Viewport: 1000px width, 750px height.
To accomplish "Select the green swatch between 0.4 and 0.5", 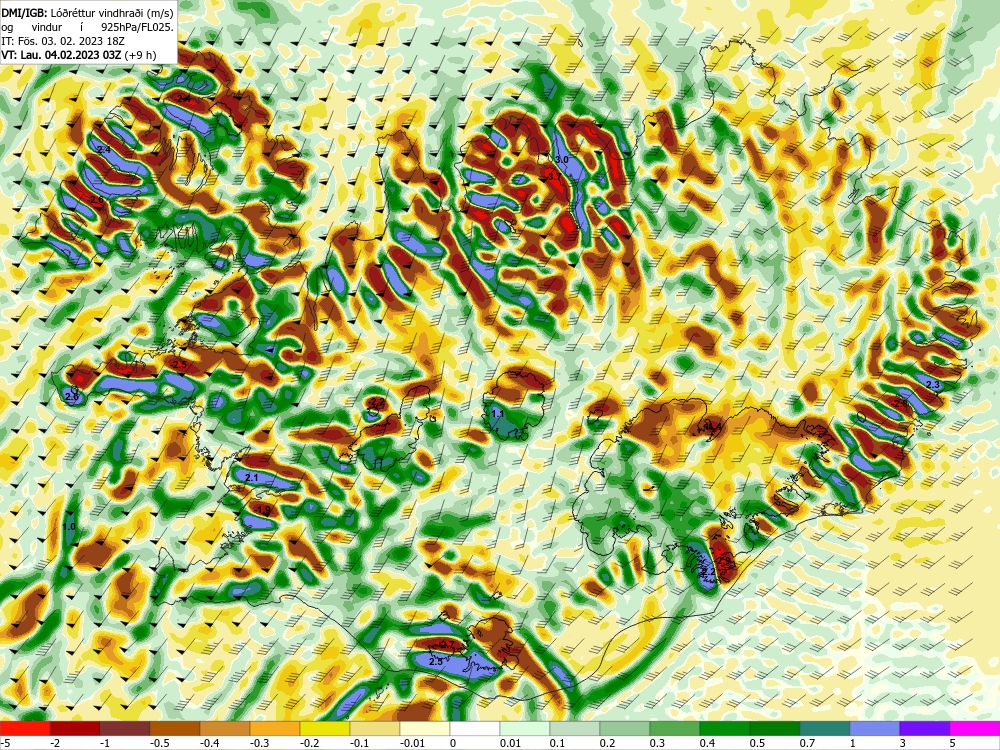I will pyautogui.click(x=724, y=728).
